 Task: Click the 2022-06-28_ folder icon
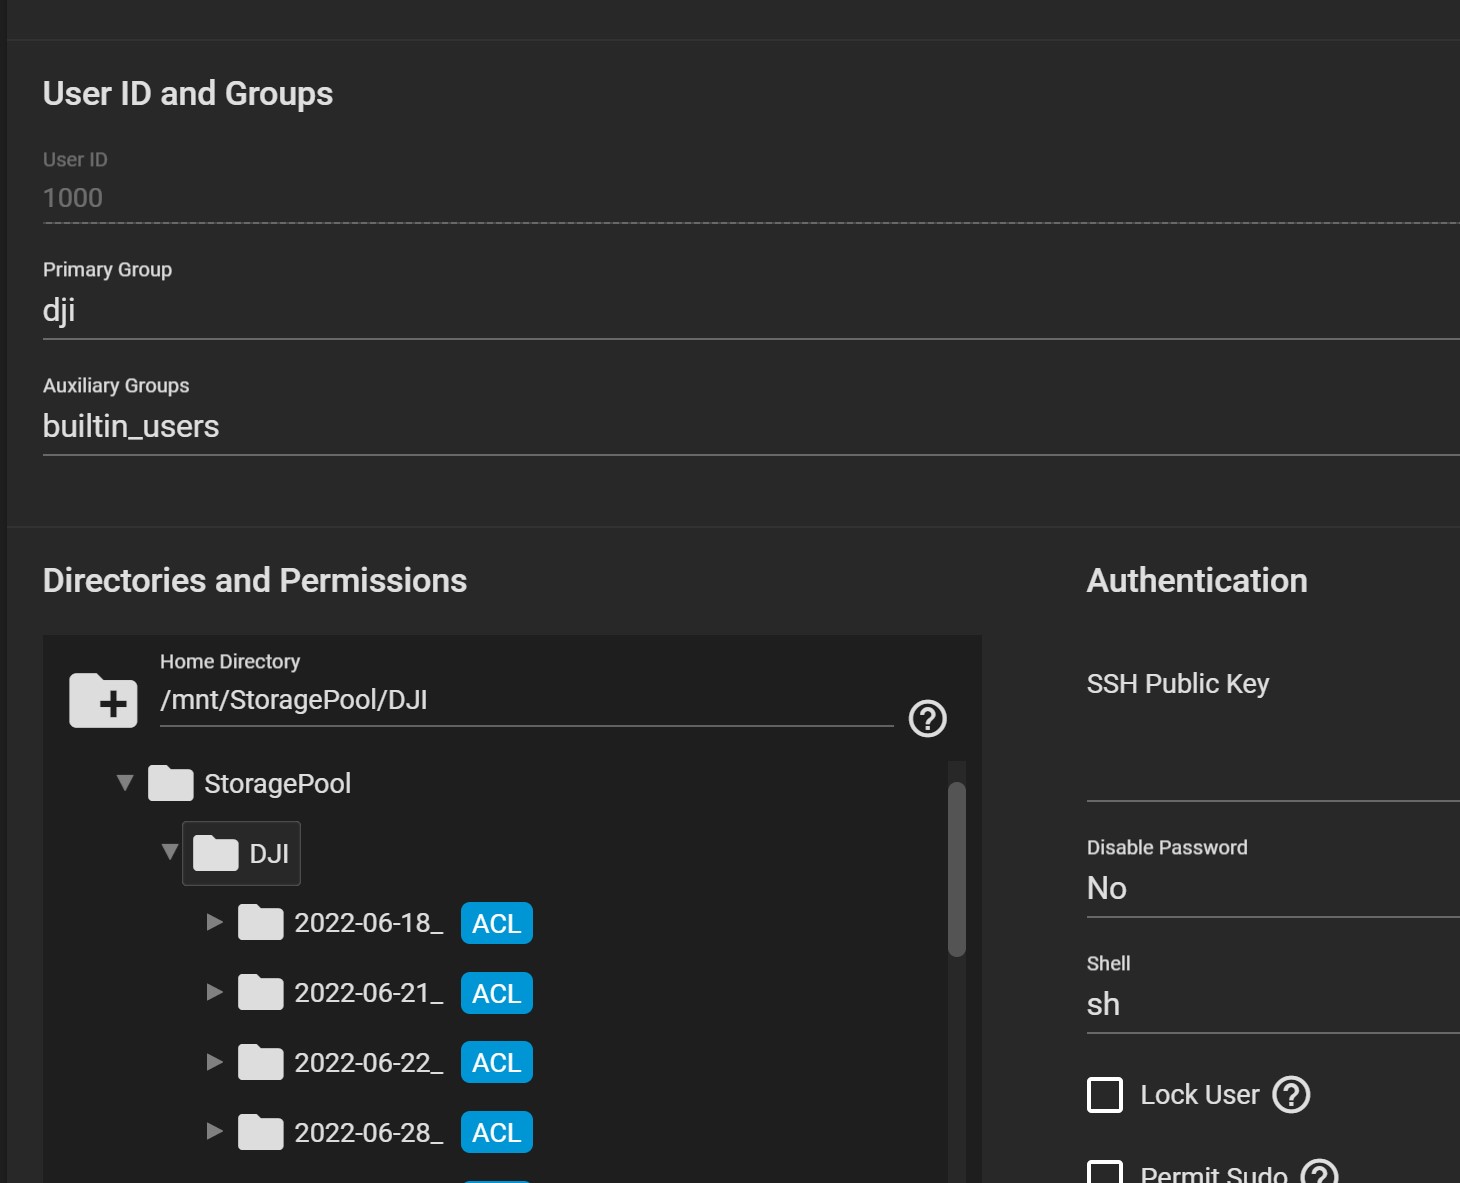(261, 1132)
